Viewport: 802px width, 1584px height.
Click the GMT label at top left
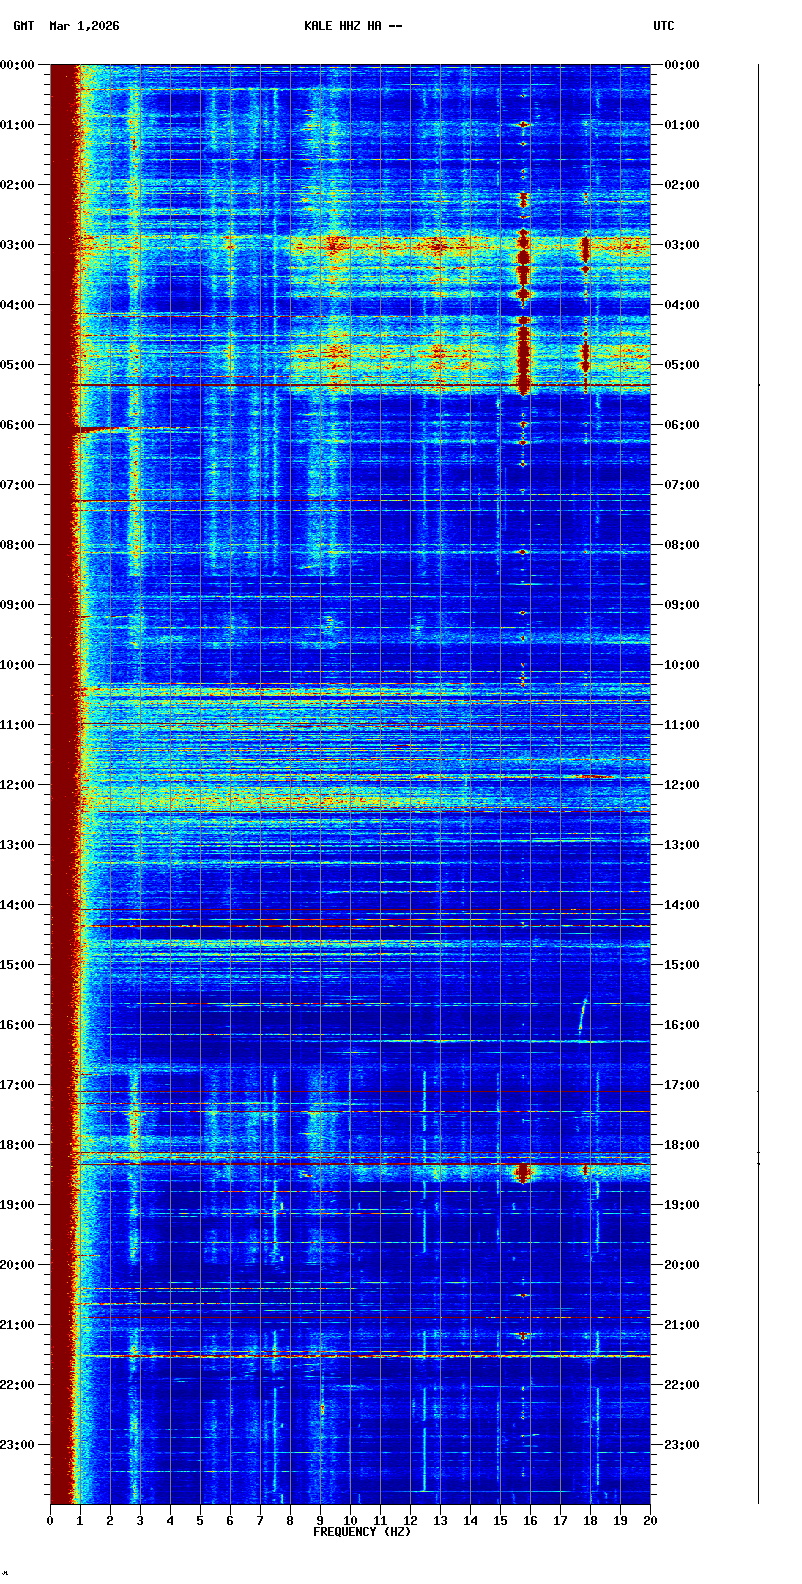[23, 26]
